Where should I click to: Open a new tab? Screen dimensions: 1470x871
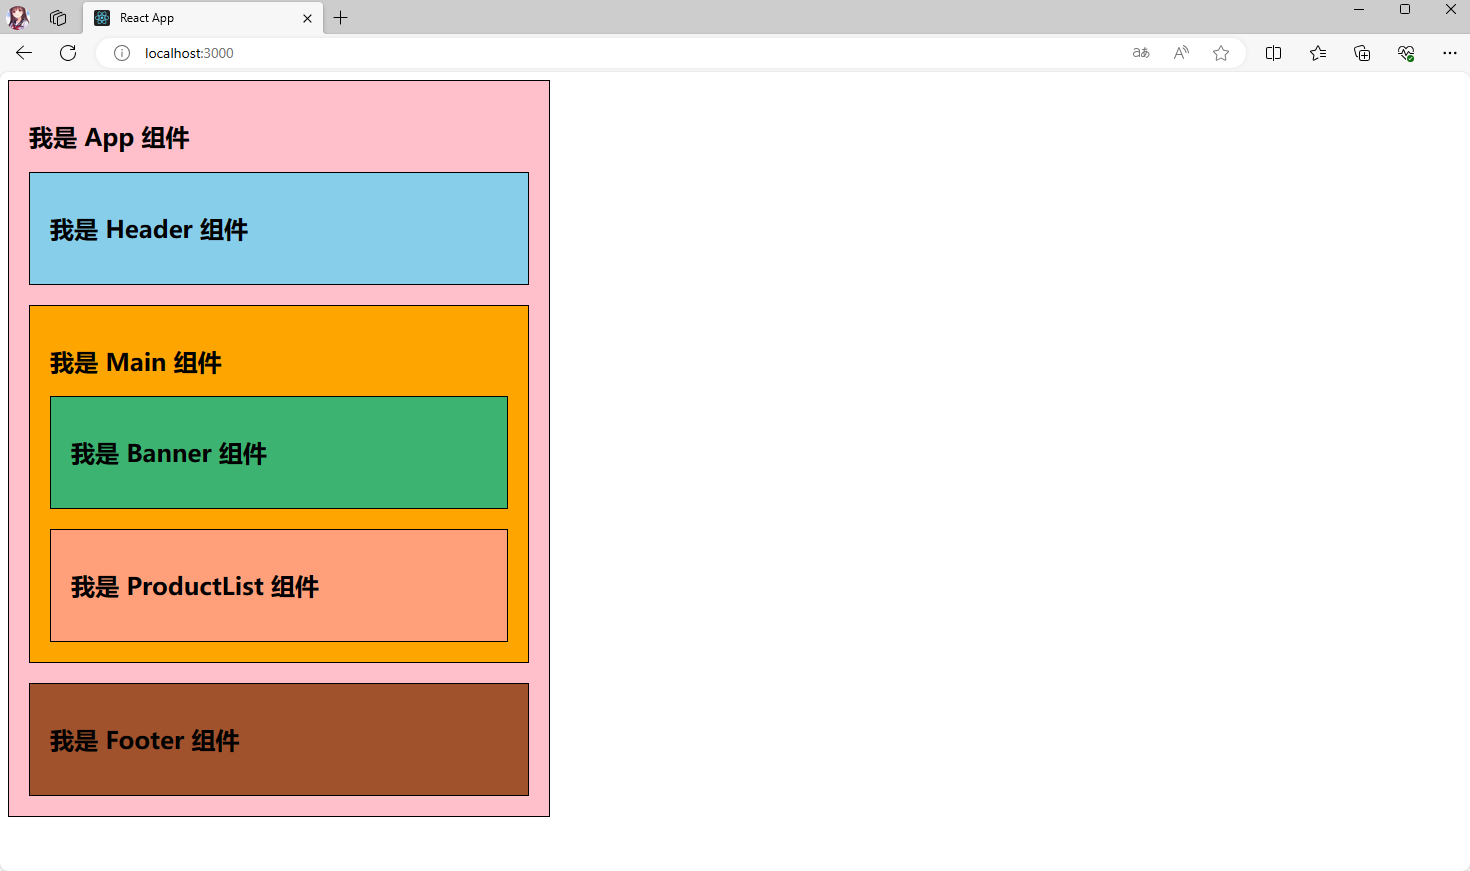341,18
